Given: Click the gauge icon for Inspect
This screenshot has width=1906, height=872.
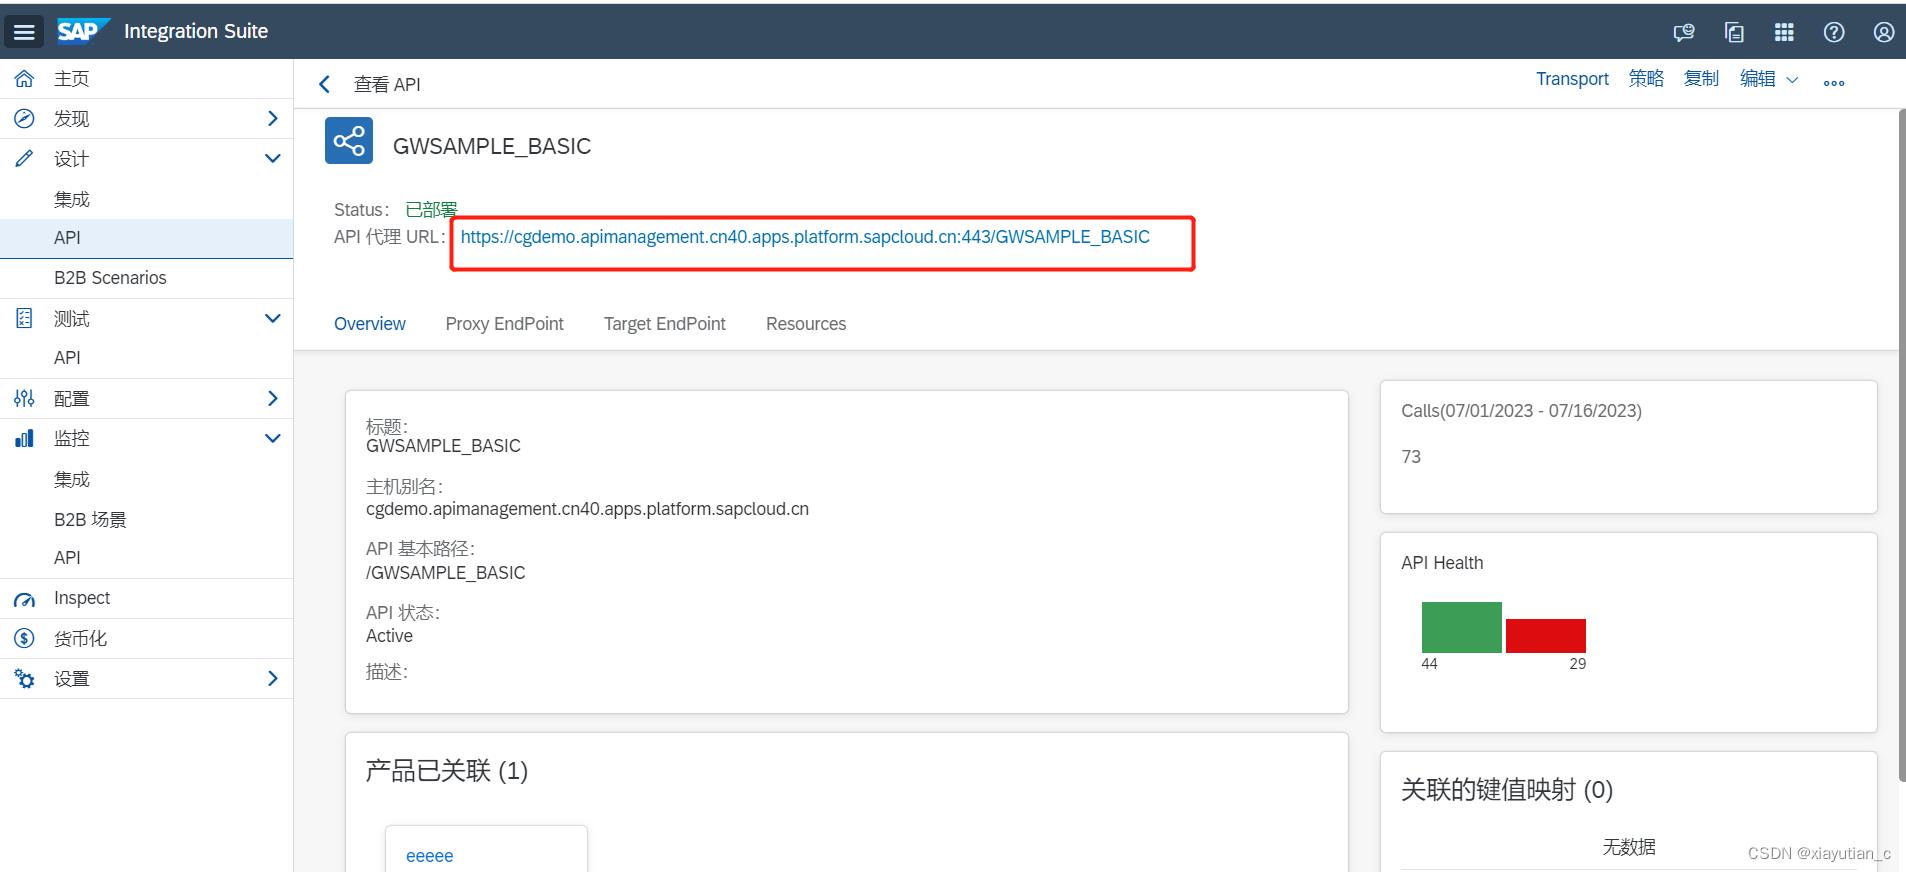Looking at the screenshot, I should [24, 599].
